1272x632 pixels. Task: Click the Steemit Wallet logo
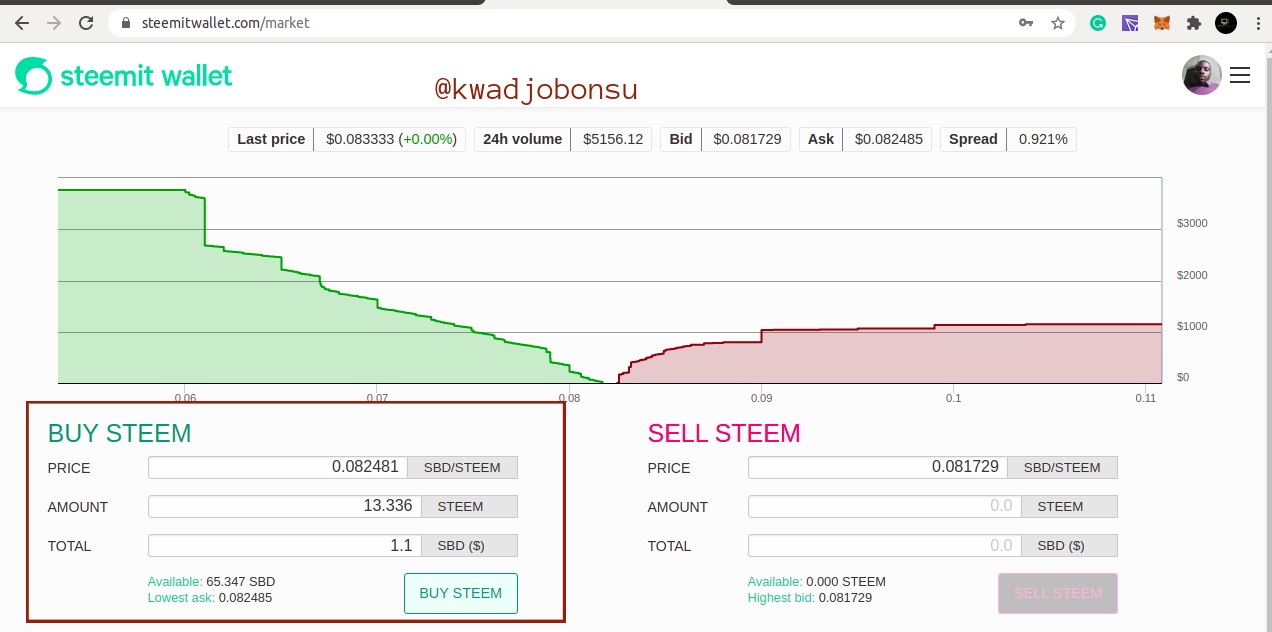[x=124, y=75]
